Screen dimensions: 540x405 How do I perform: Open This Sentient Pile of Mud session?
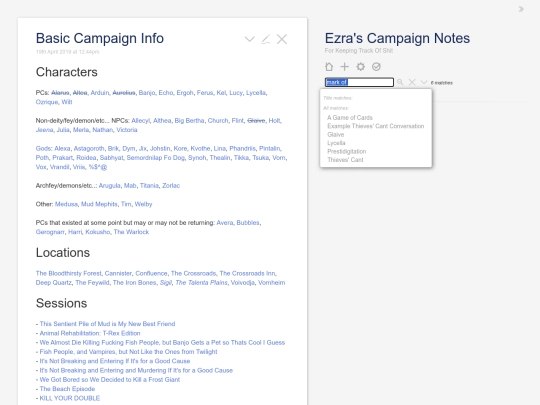click(107, 324)
